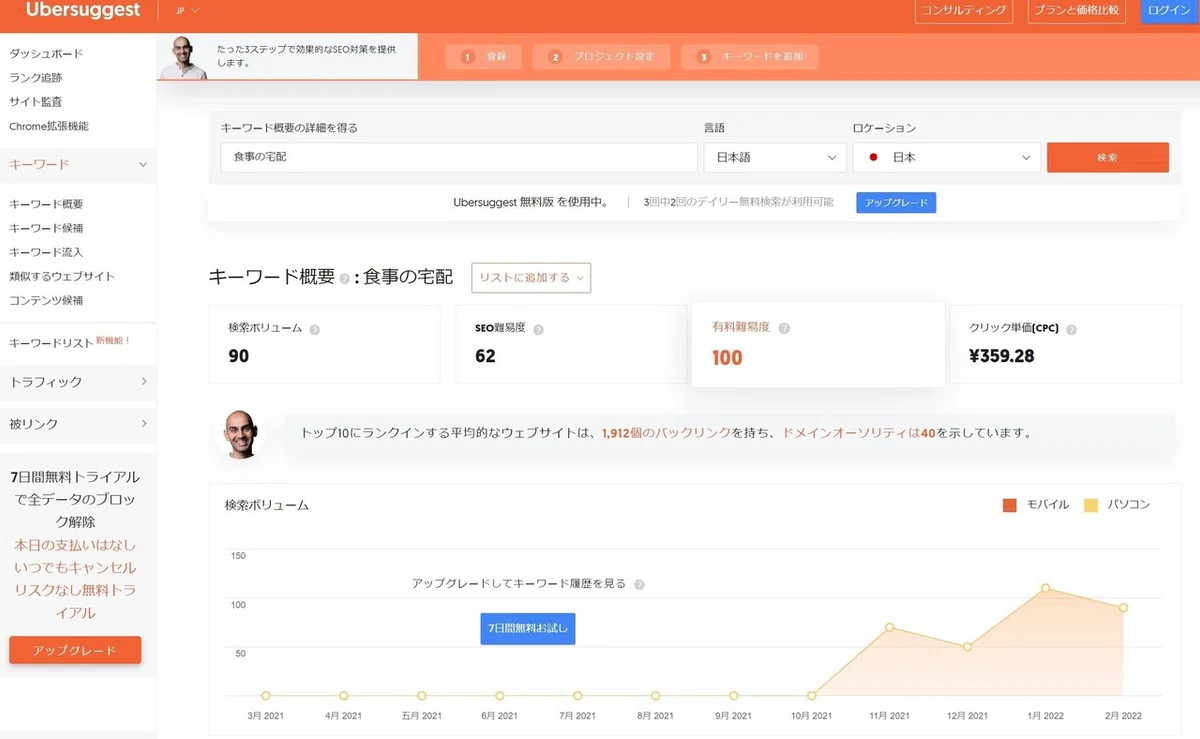
Task: Expand the トラフィック sidebar section
Action: 78,382
